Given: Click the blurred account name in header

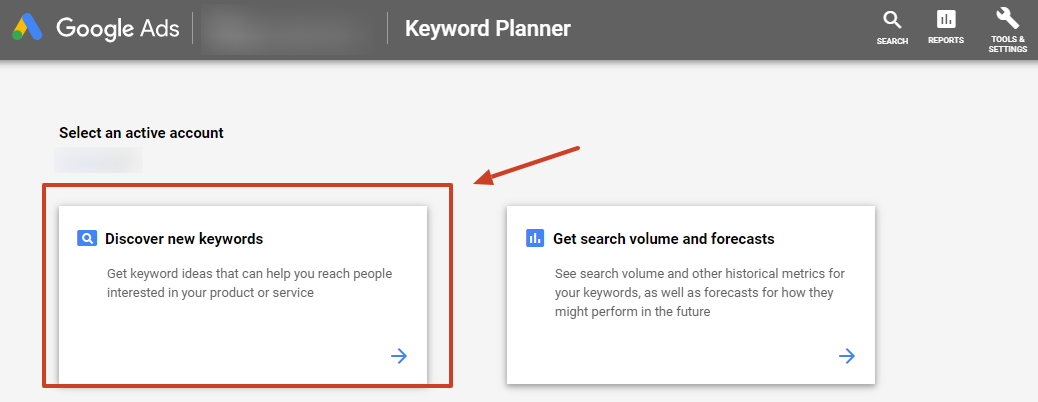Looking at the screenshot, I should pos(290,30).
